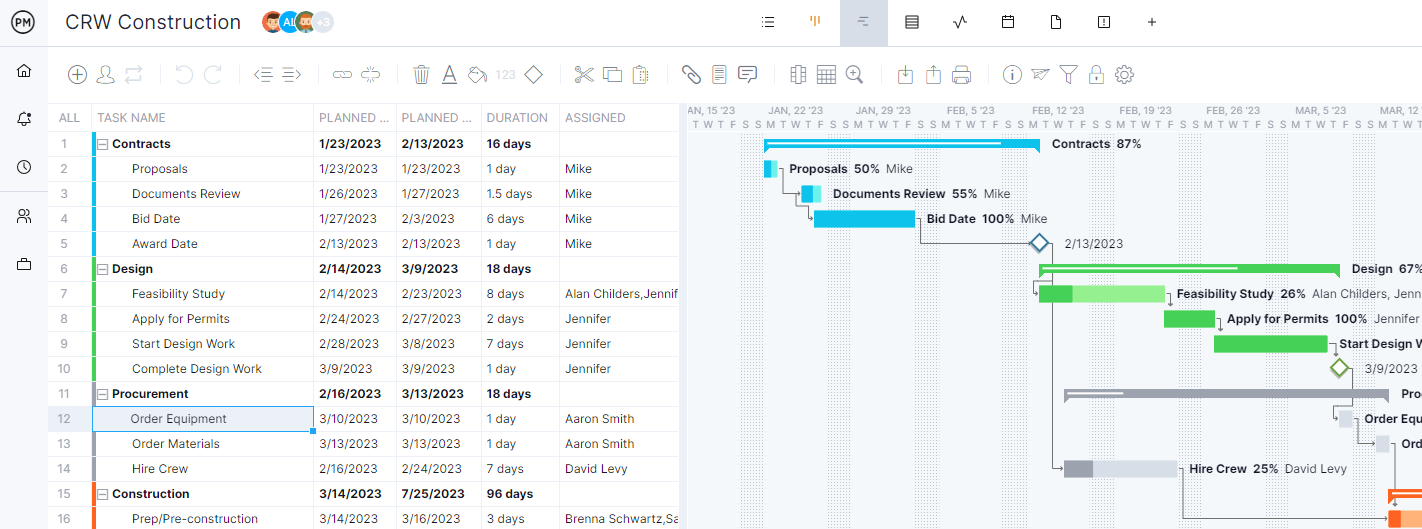
Task: Click the link tasks chain icon
Action: click(x=343, y=75)
